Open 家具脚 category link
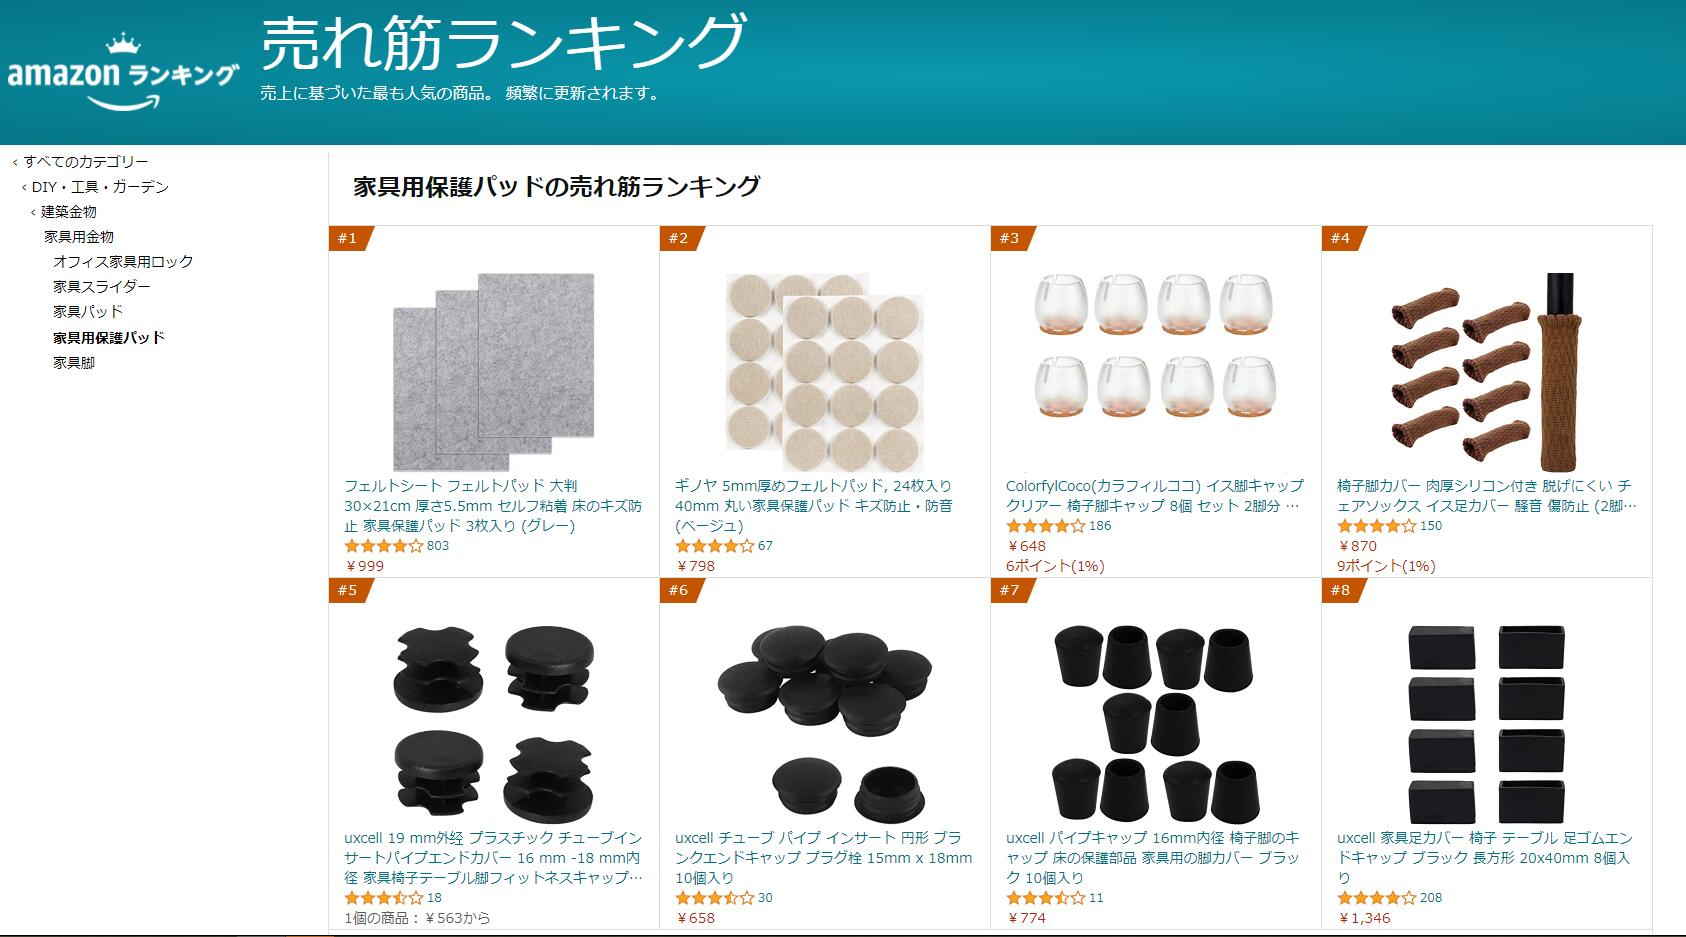Viewport: 1686px width, 937px height. pos(74,363)
